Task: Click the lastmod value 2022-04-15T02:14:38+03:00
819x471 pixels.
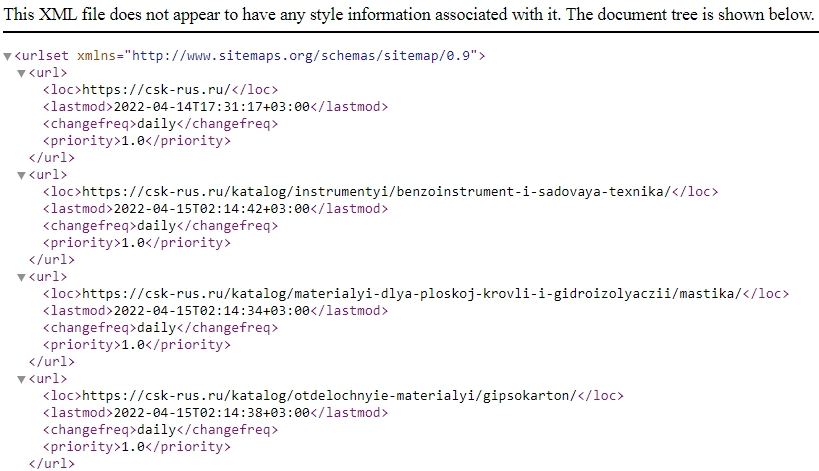Action: 212,413
